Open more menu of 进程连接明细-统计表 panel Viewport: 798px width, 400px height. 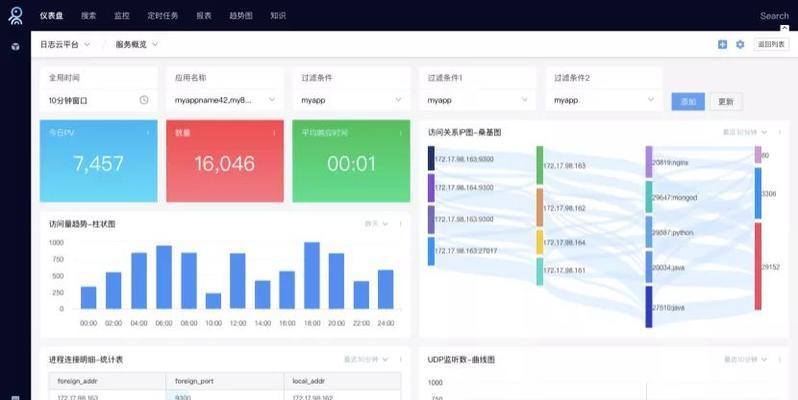[x=401, y=359]
